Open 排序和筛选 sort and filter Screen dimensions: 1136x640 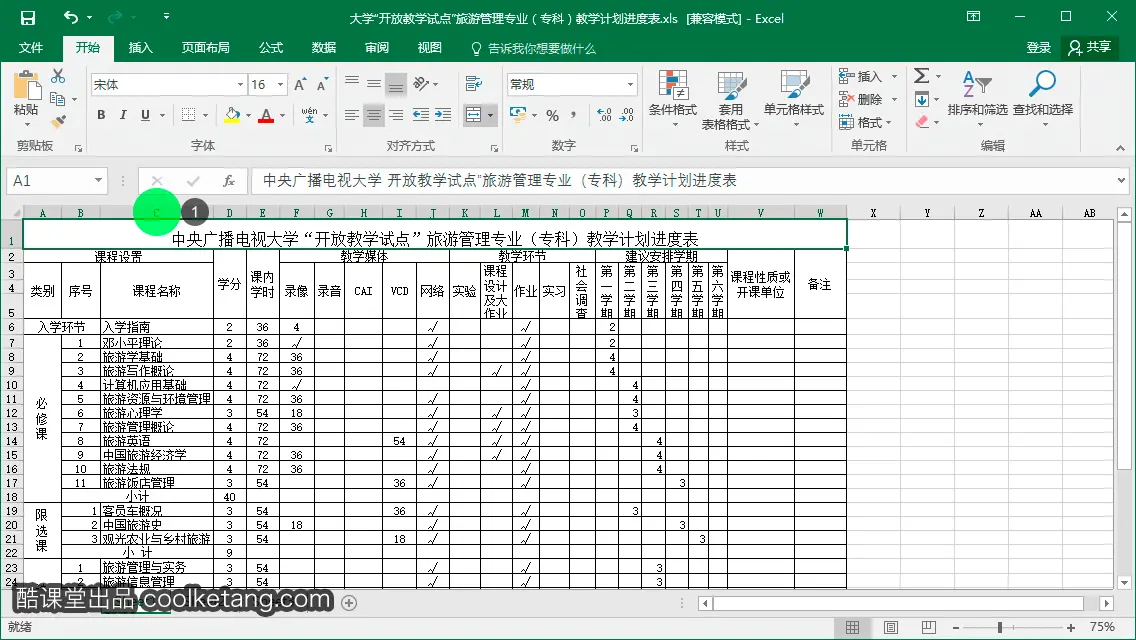[977, 99]
